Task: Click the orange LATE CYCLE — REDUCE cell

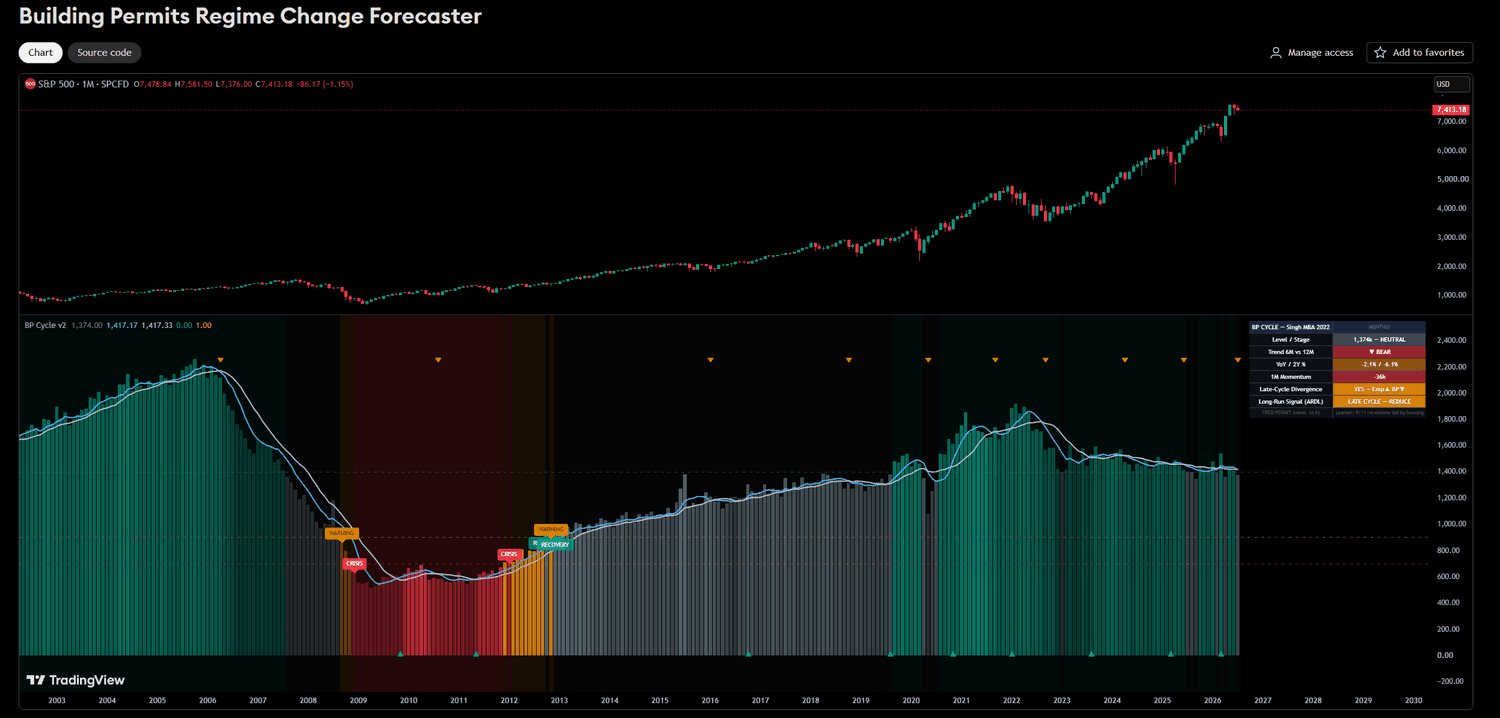Action: coord(1379,401)
